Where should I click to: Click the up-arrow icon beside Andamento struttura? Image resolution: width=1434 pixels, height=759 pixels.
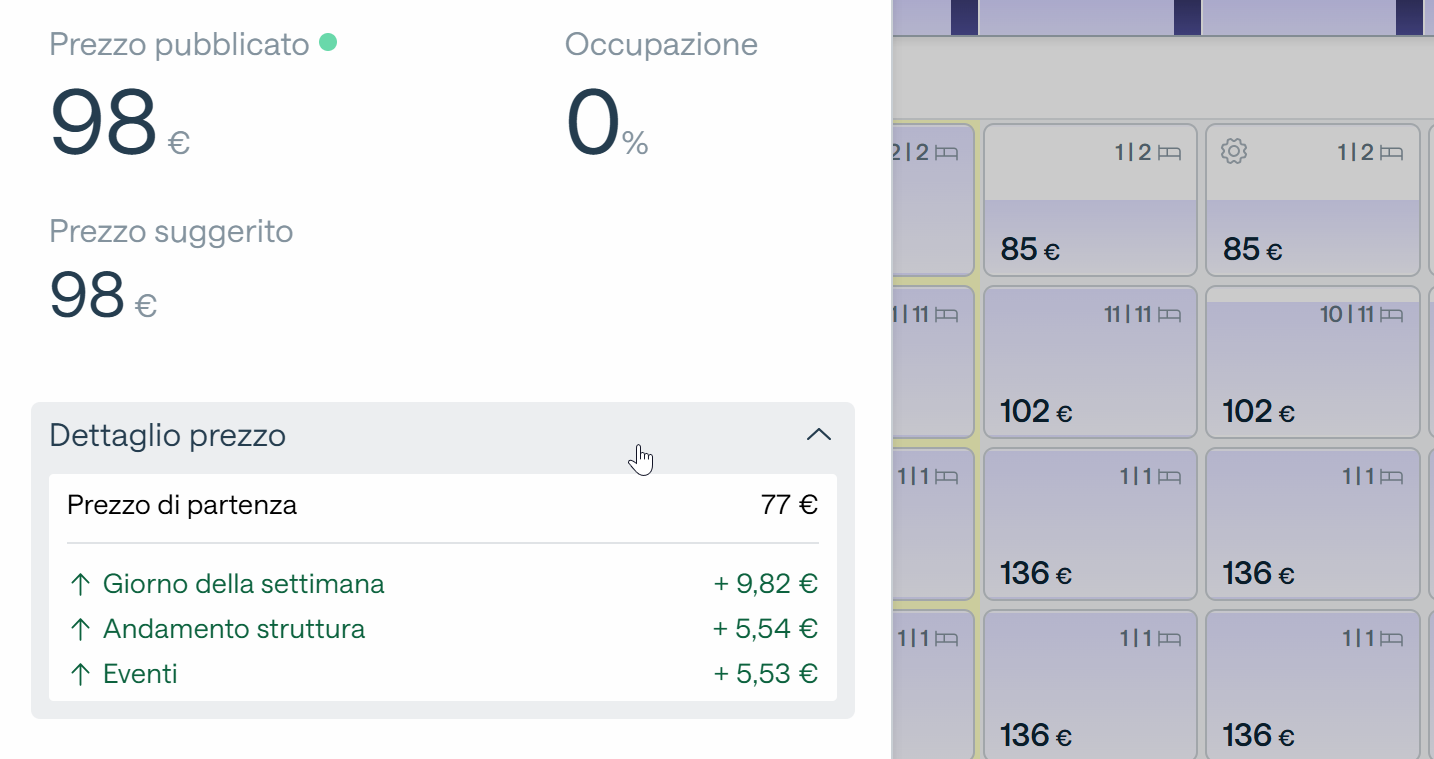(80, 630)
